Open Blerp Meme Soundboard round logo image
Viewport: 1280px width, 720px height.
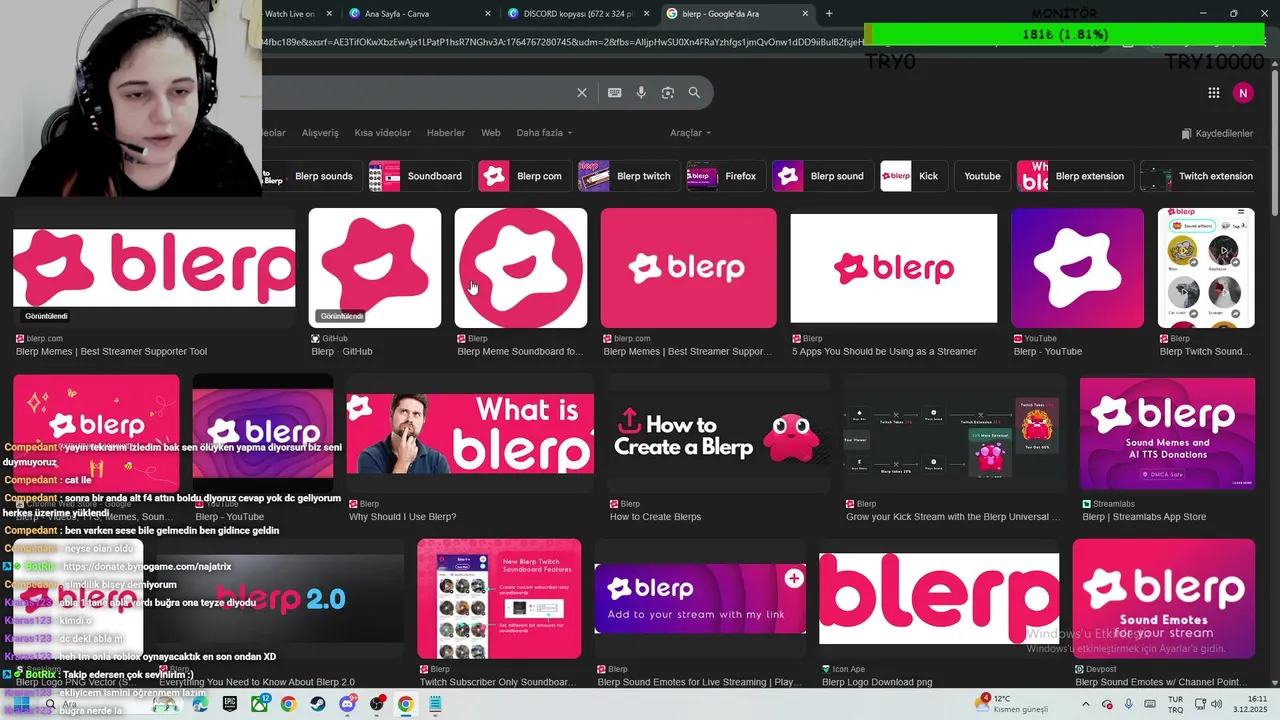521,268
